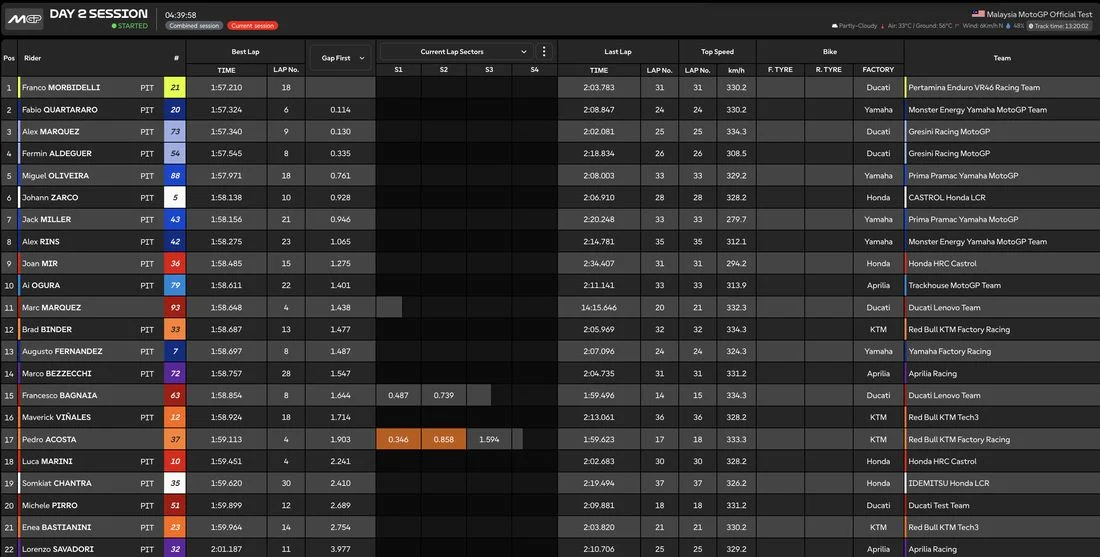The image size is (1100, 557).
Task: Click the S3 sector column header
Action: point(489,70)
